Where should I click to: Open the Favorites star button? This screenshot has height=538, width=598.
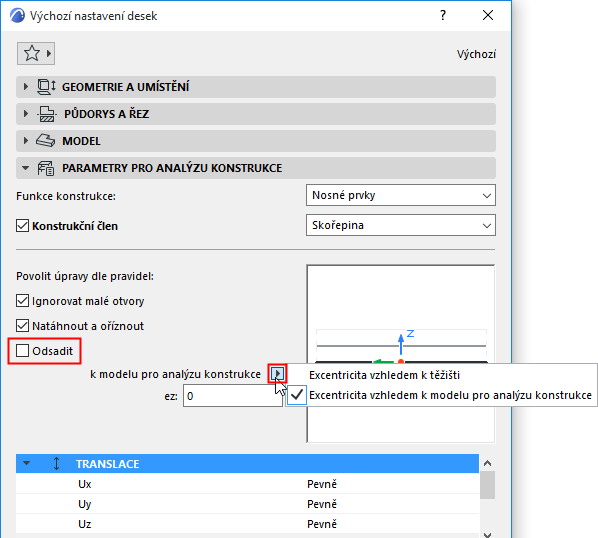pos(36,53)
